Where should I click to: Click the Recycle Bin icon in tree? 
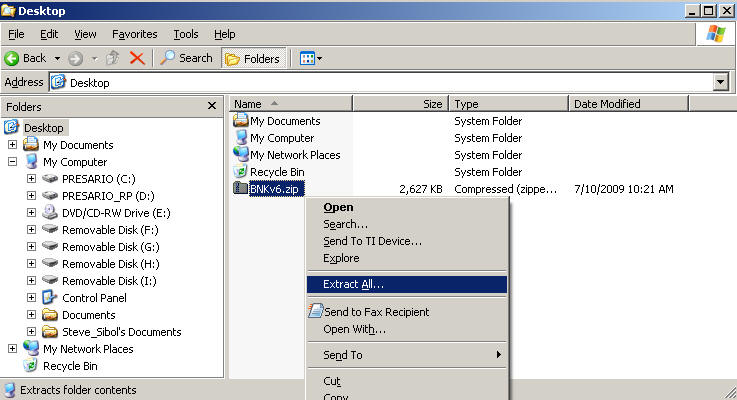(x=31, y=365)
